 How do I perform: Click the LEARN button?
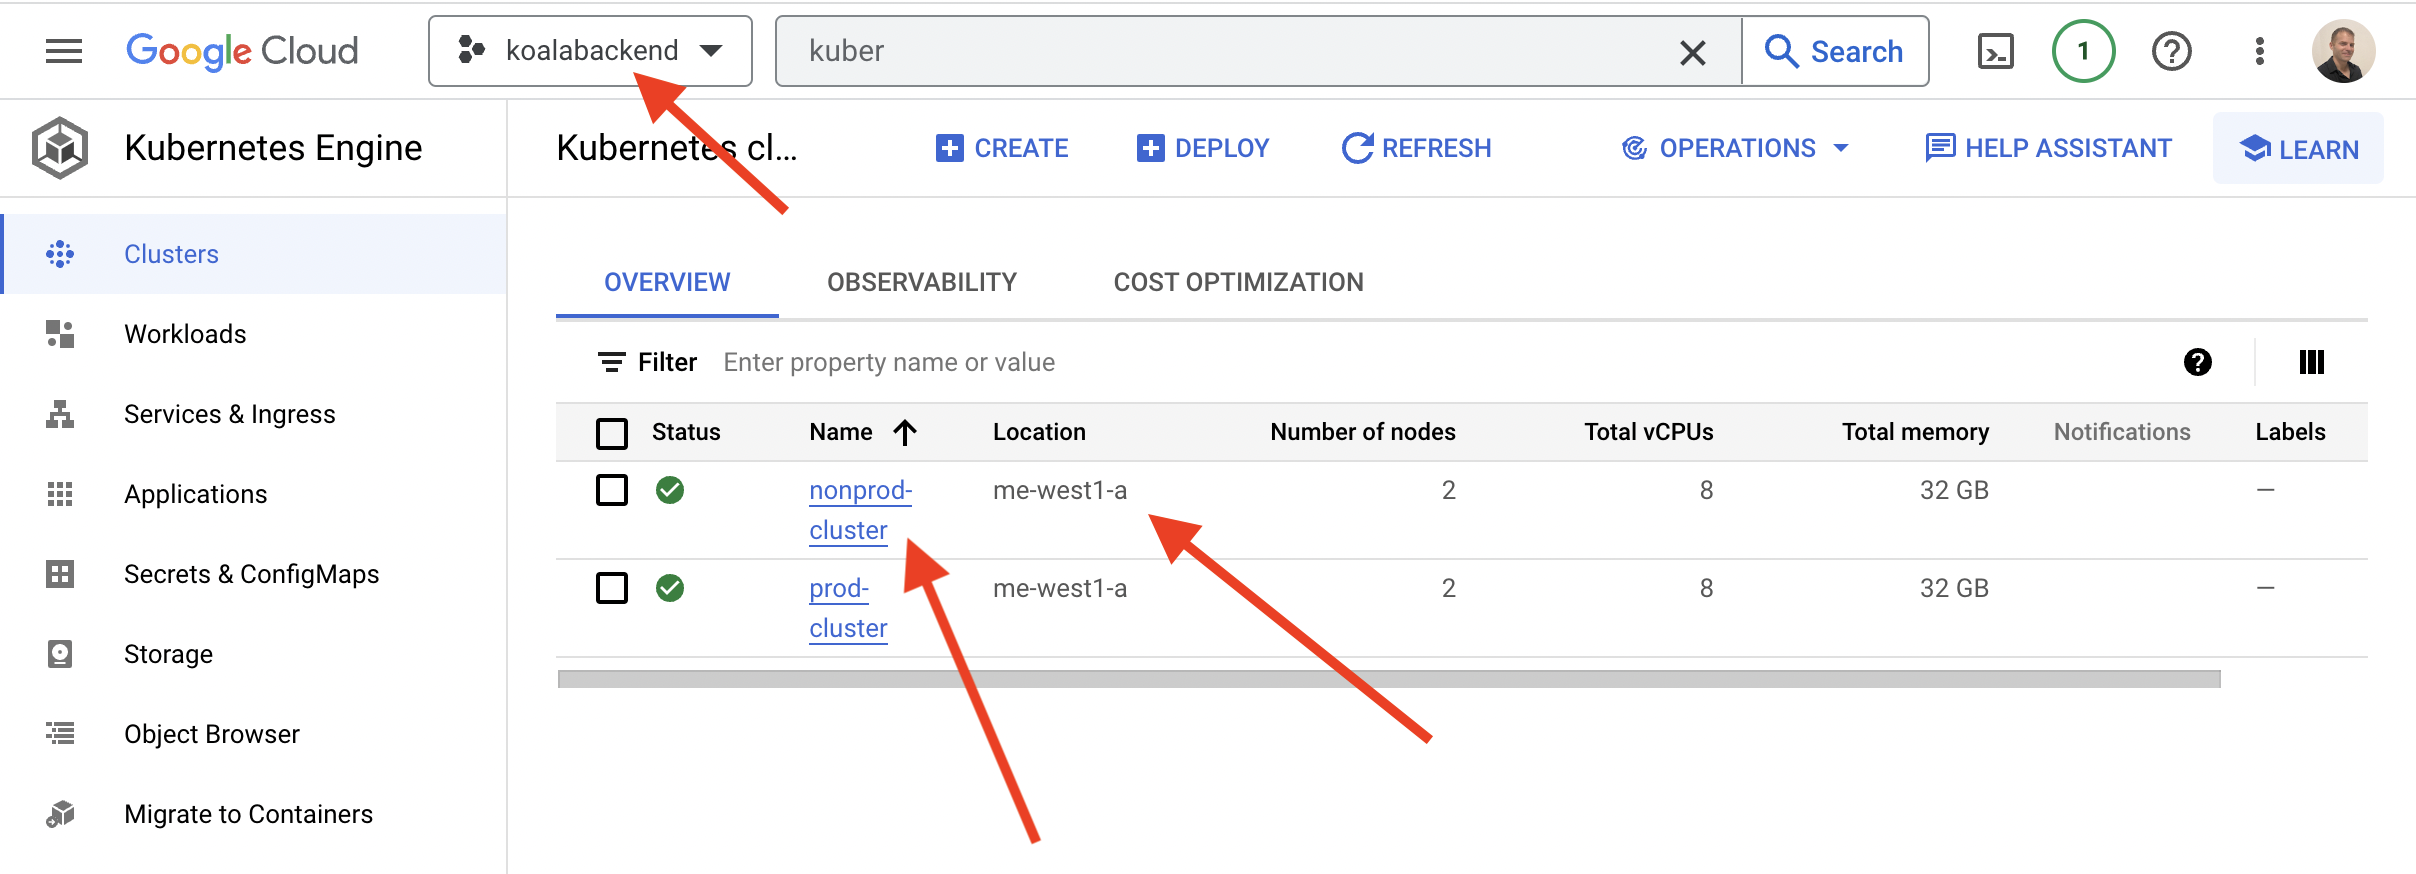click(2298, 149)
